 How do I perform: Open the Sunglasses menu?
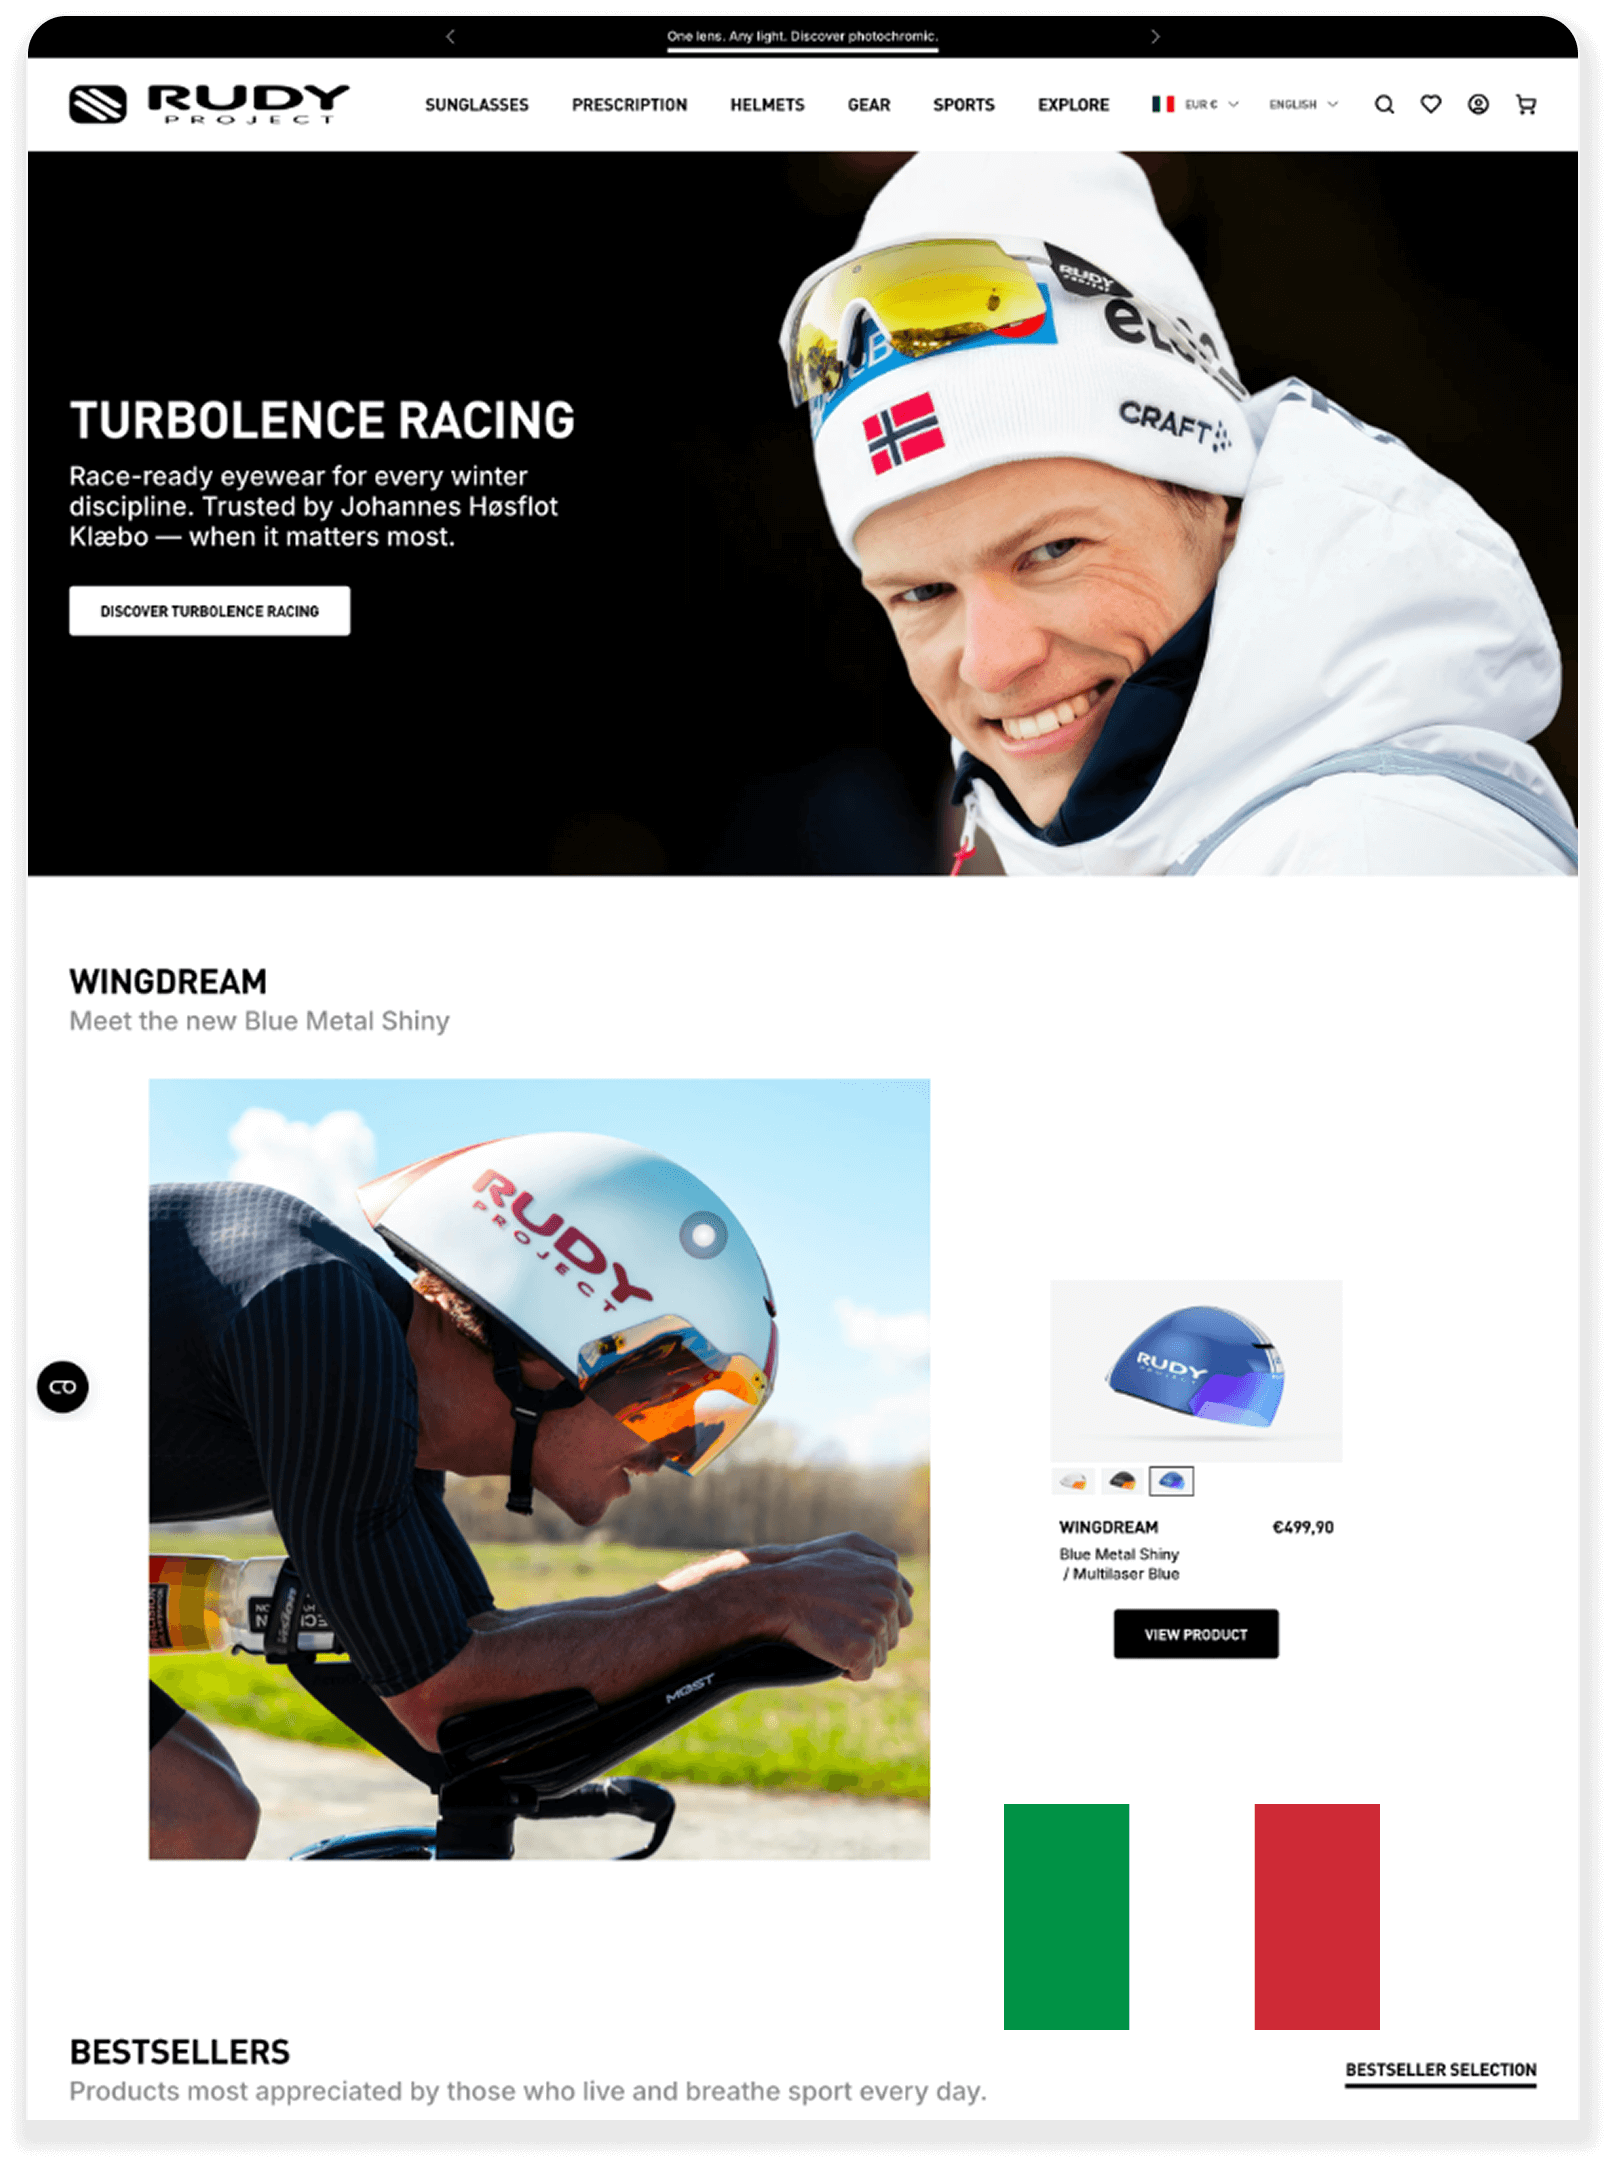[477, 105]
